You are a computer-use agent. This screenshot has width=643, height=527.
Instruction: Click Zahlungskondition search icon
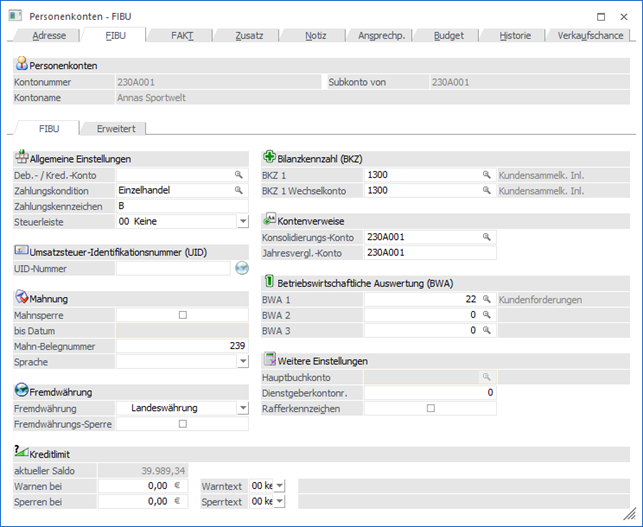pos(239,190)
